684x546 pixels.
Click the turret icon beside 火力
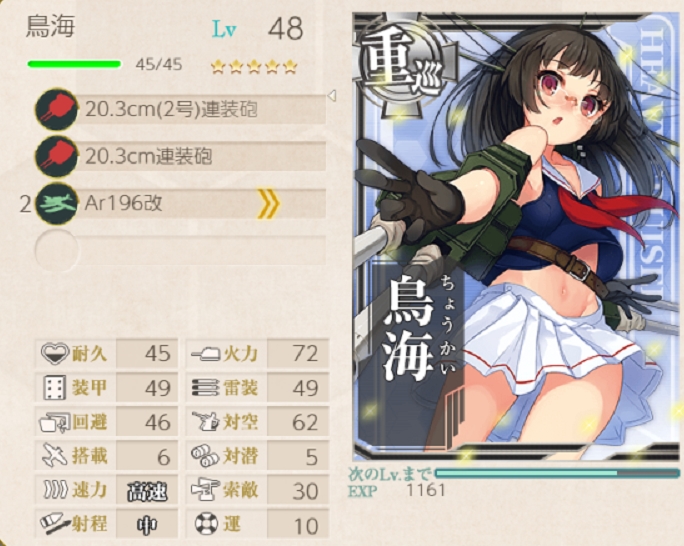(x=205, y=353)
